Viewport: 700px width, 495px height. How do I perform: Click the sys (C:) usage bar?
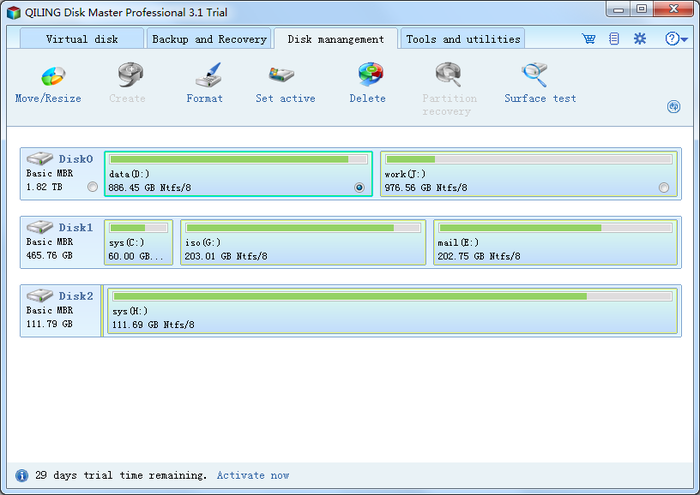pos(138,228)
